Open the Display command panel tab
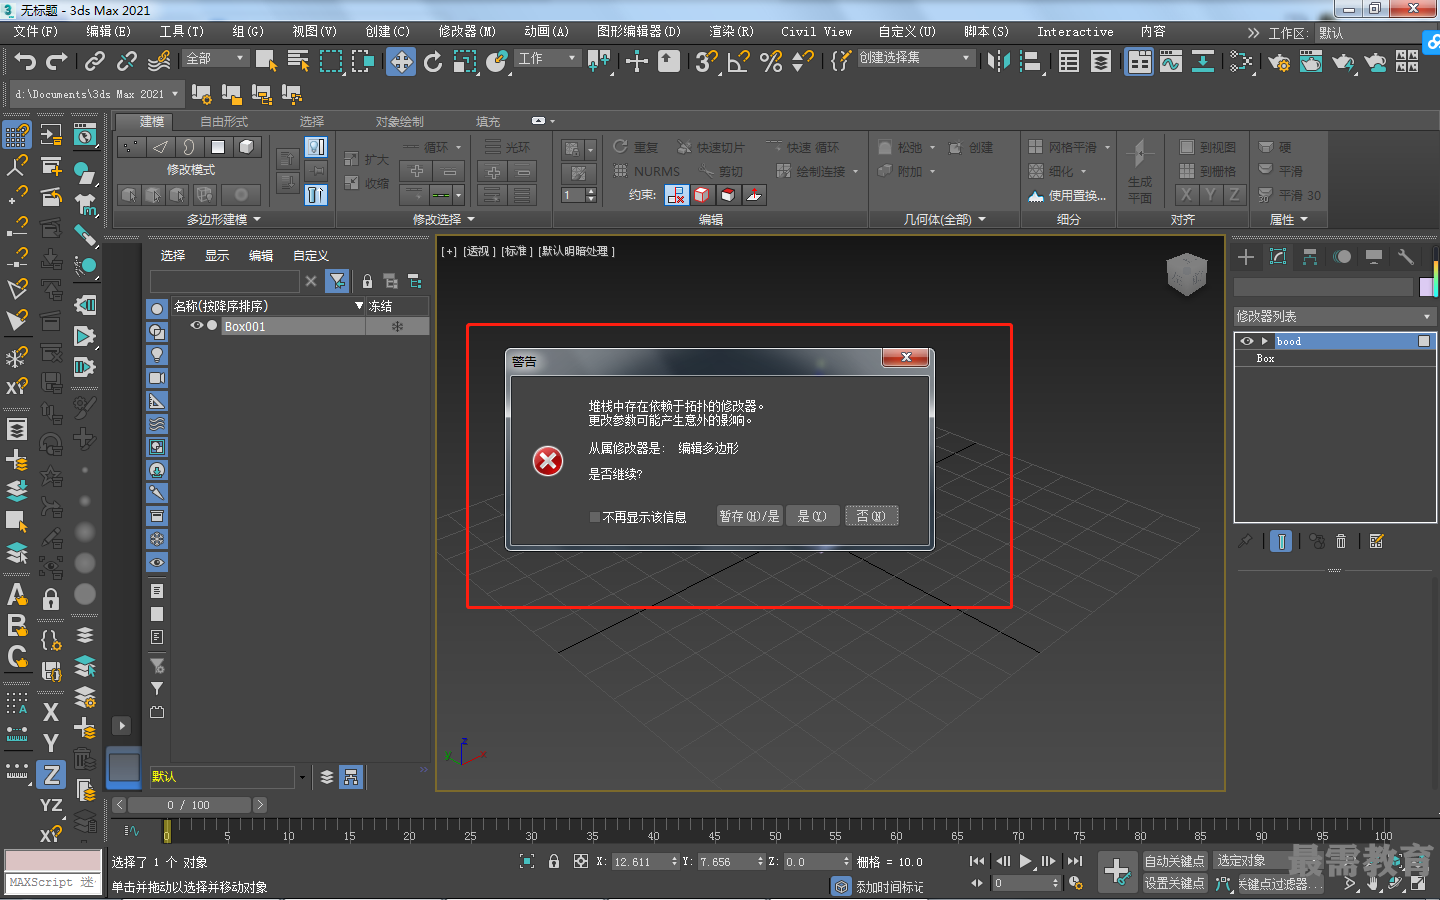 click(1374, 257)
